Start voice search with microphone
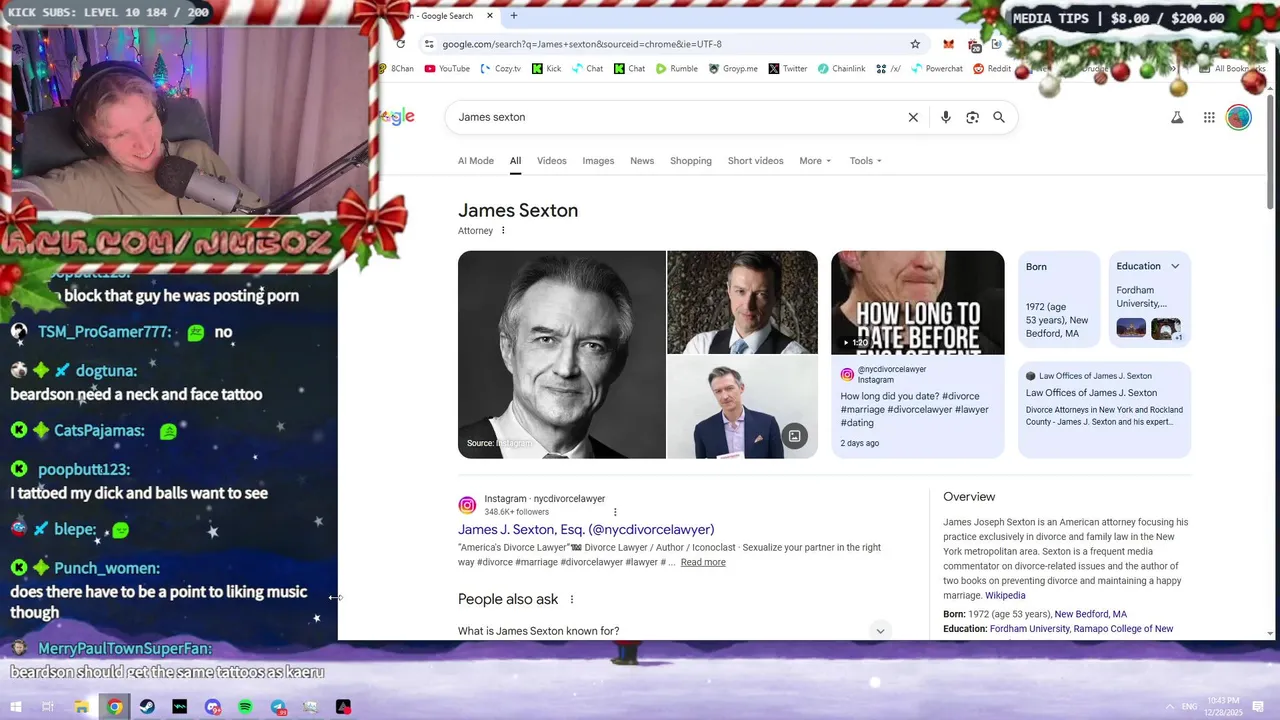 tap(945, 117)
